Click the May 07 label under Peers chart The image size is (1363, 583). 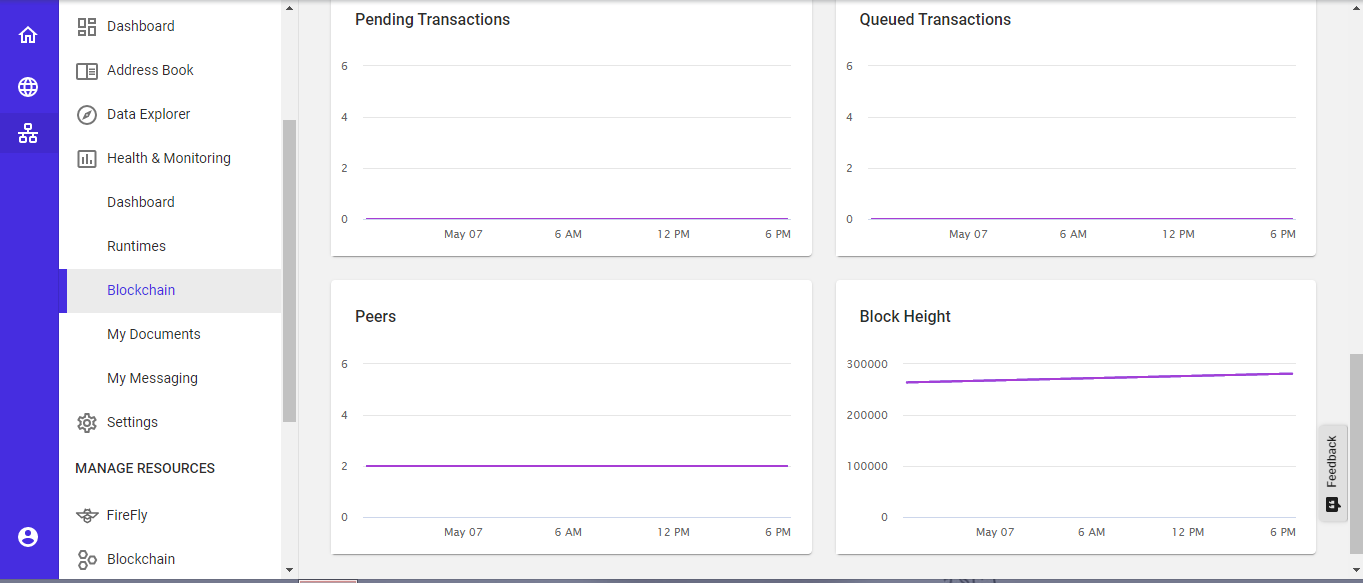pyautogui.click(x=463, y=532)
